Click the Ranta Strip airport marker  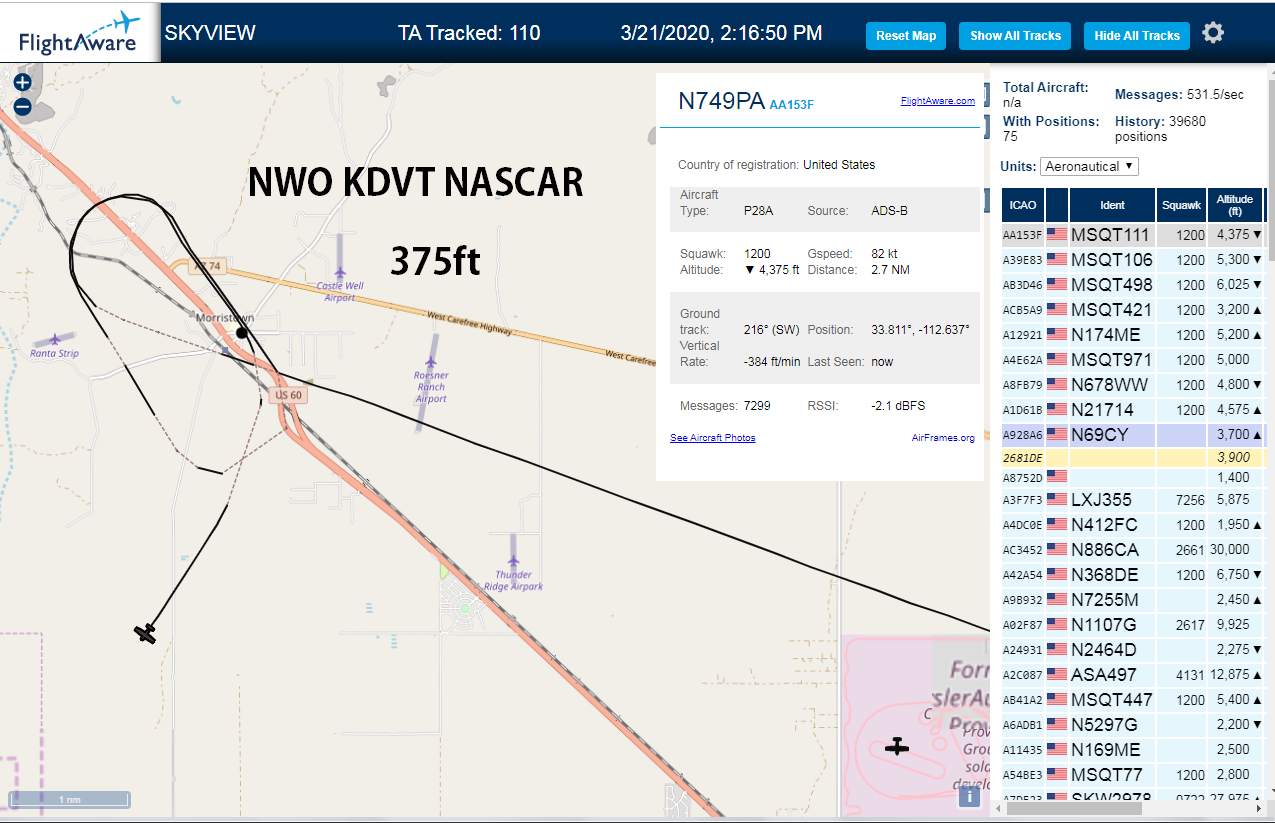[54, 341]
